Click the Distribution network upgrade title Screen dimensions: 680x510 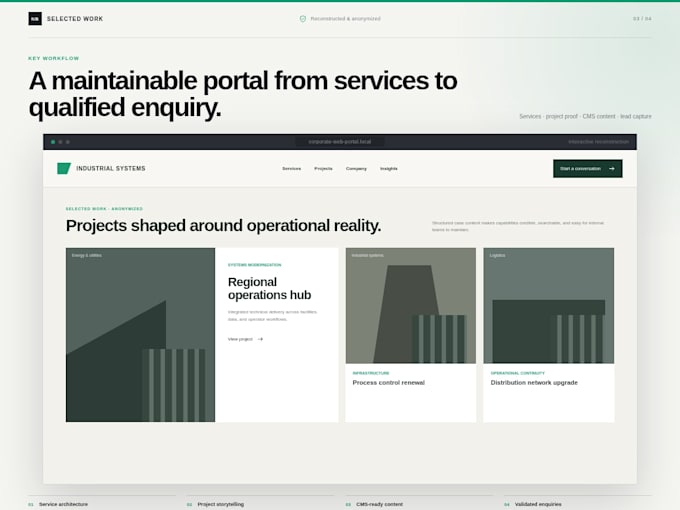pos(534,382)
